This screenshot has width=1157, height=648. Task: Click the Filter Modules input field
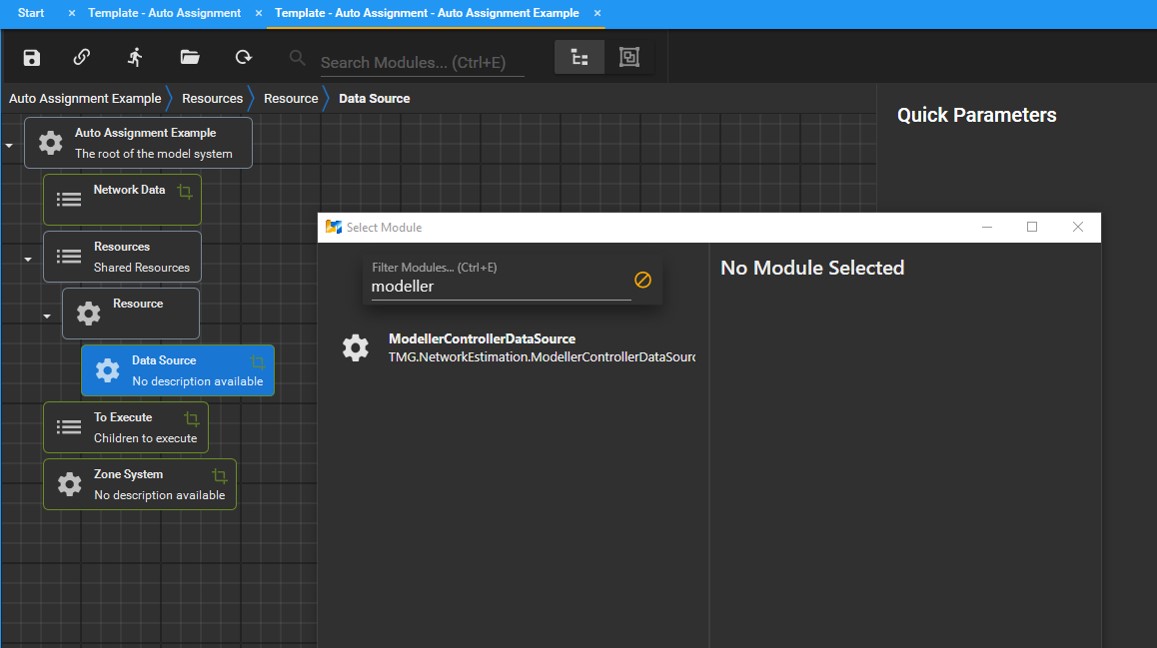click(490, 285)
